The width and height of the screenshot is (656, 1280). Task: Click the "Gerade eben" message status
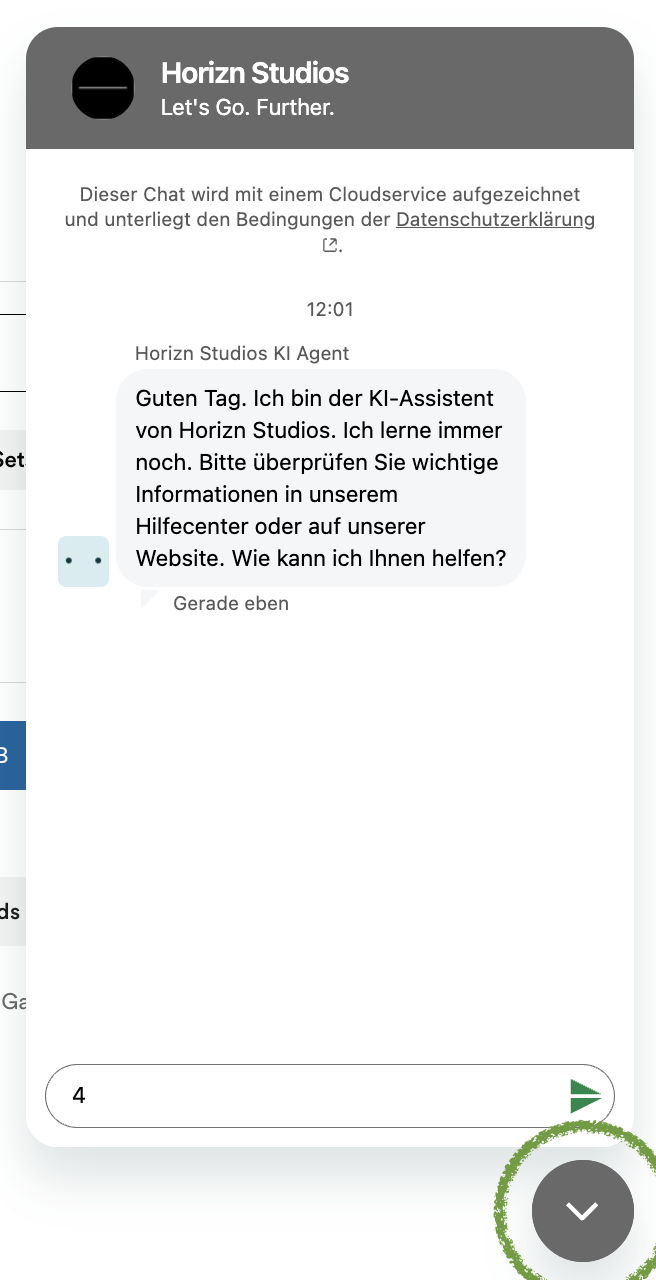coord(231,603)
